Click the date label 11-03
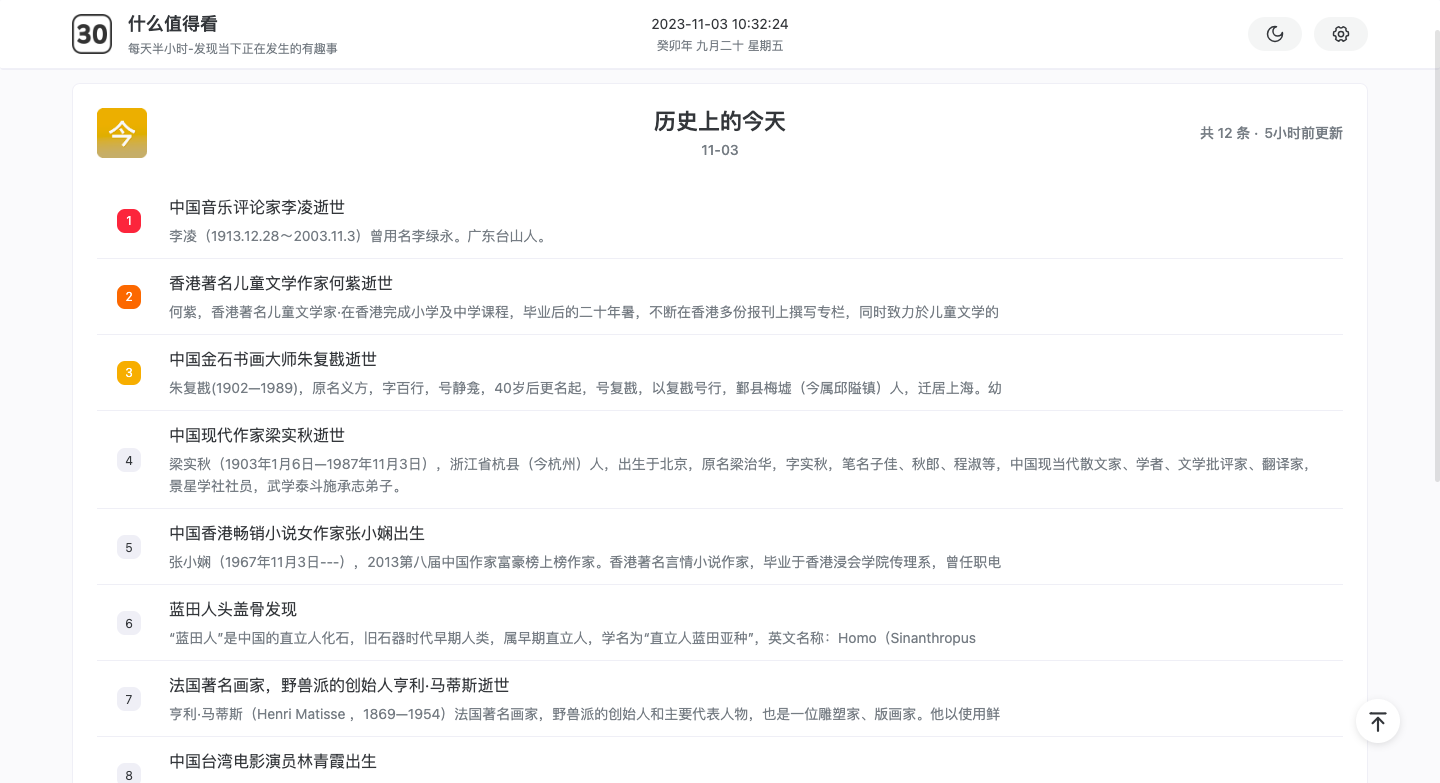Screen dimensions: 1440x783 pyautogui.click(x=718, y=150)
